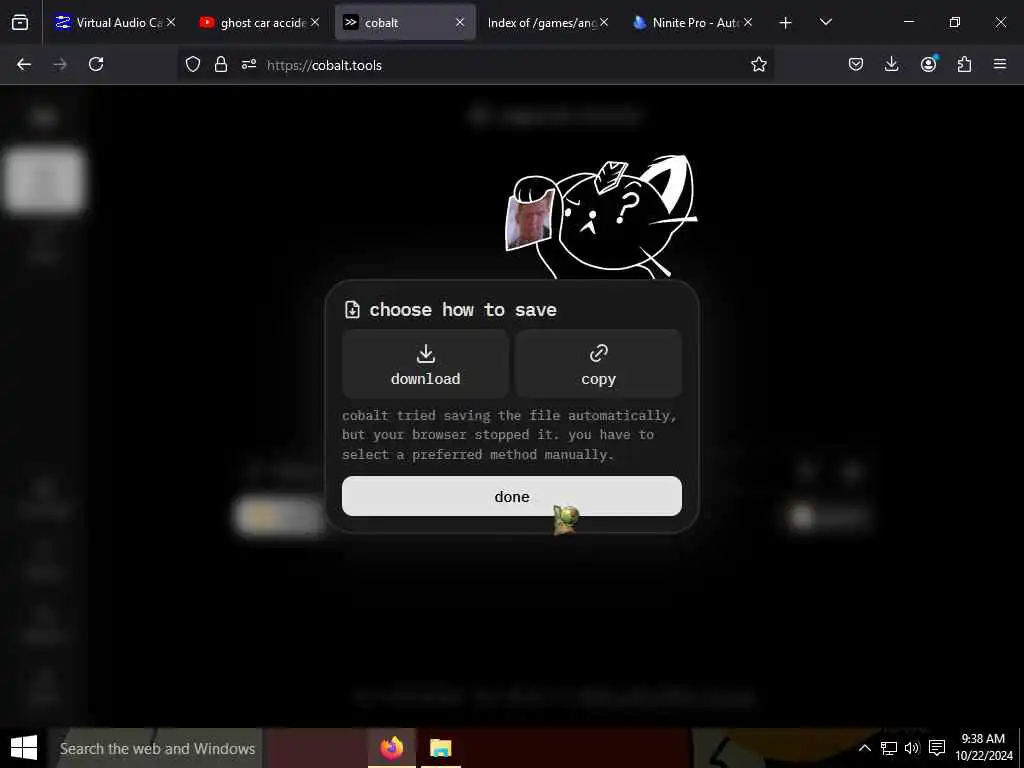Viewport: 1024px width, 768px height.
Task: Click the Search the web and Windows box
Action: [155, 748]
